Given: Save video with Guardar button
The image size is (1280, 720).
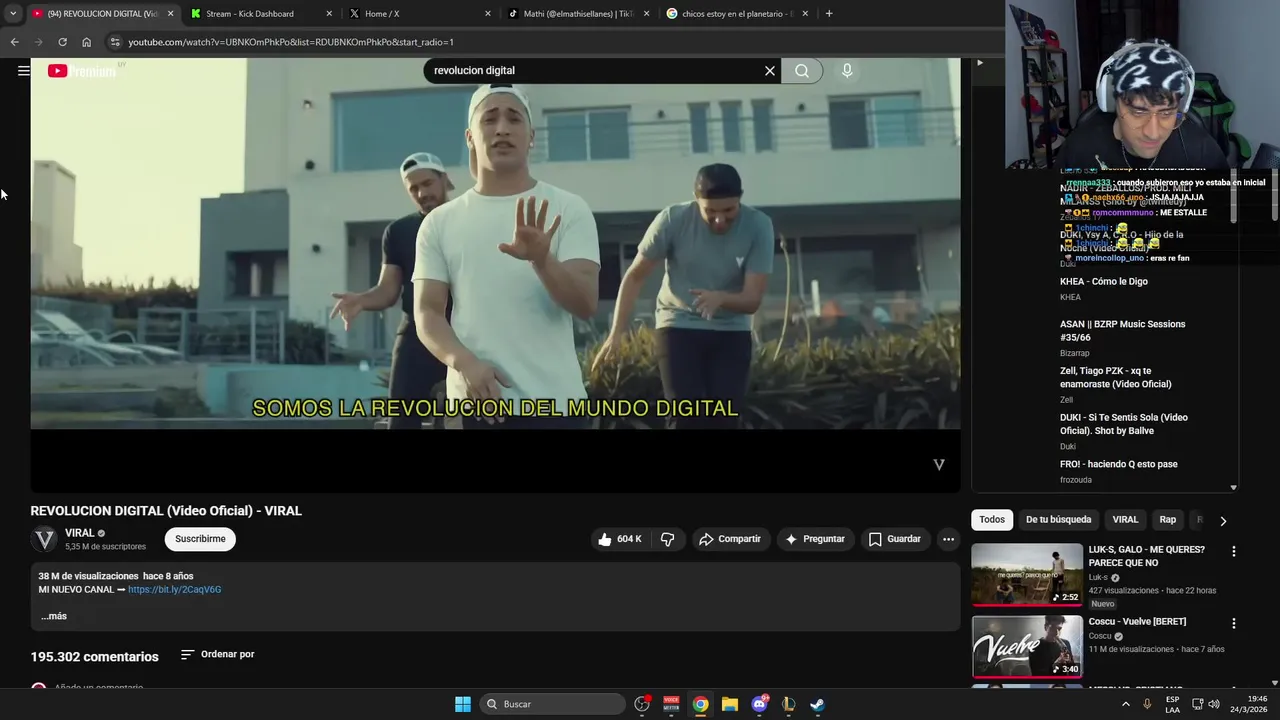Looking at the screenshot, I should pos(894,539).
